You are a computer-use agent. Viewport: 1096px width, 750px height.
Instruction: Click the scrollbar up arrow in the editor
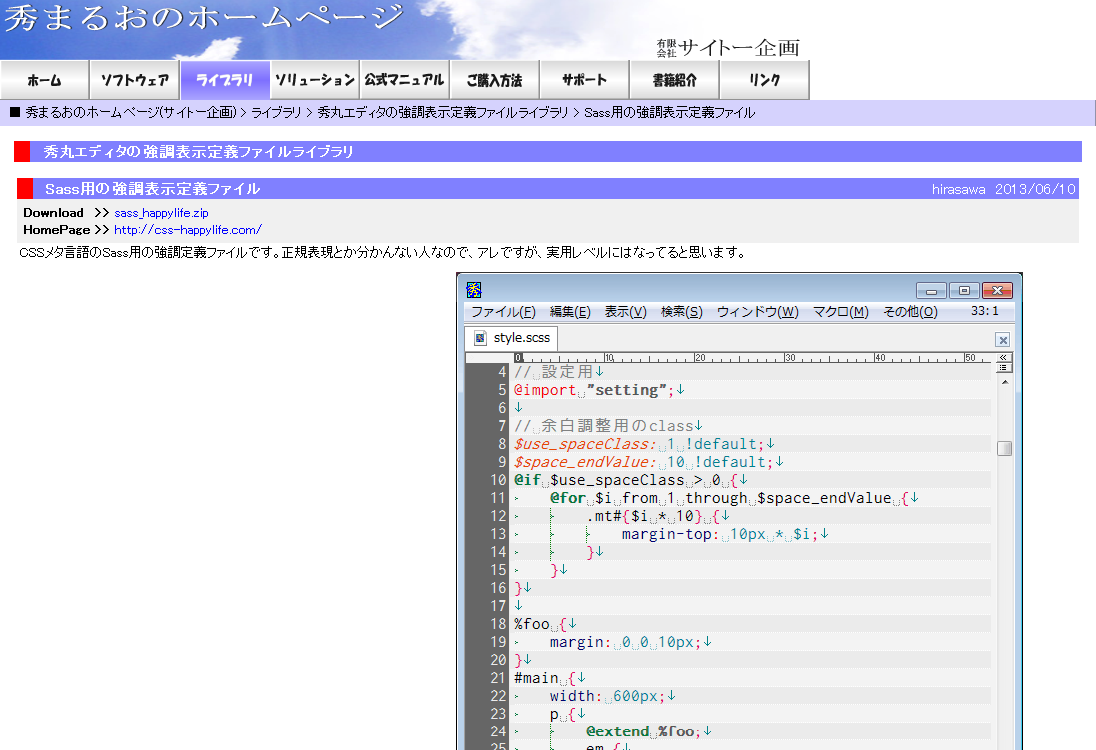1004,381
